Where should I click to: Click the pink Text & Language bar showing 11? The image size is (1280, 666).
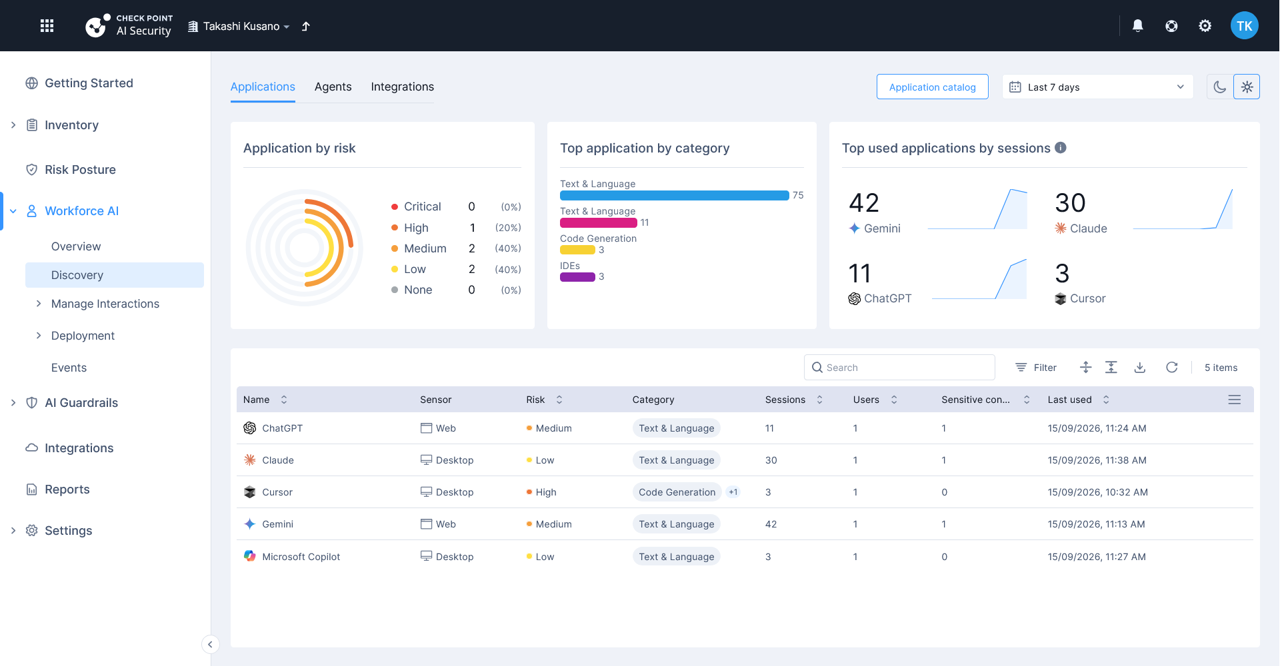click(x=598, y=223)
